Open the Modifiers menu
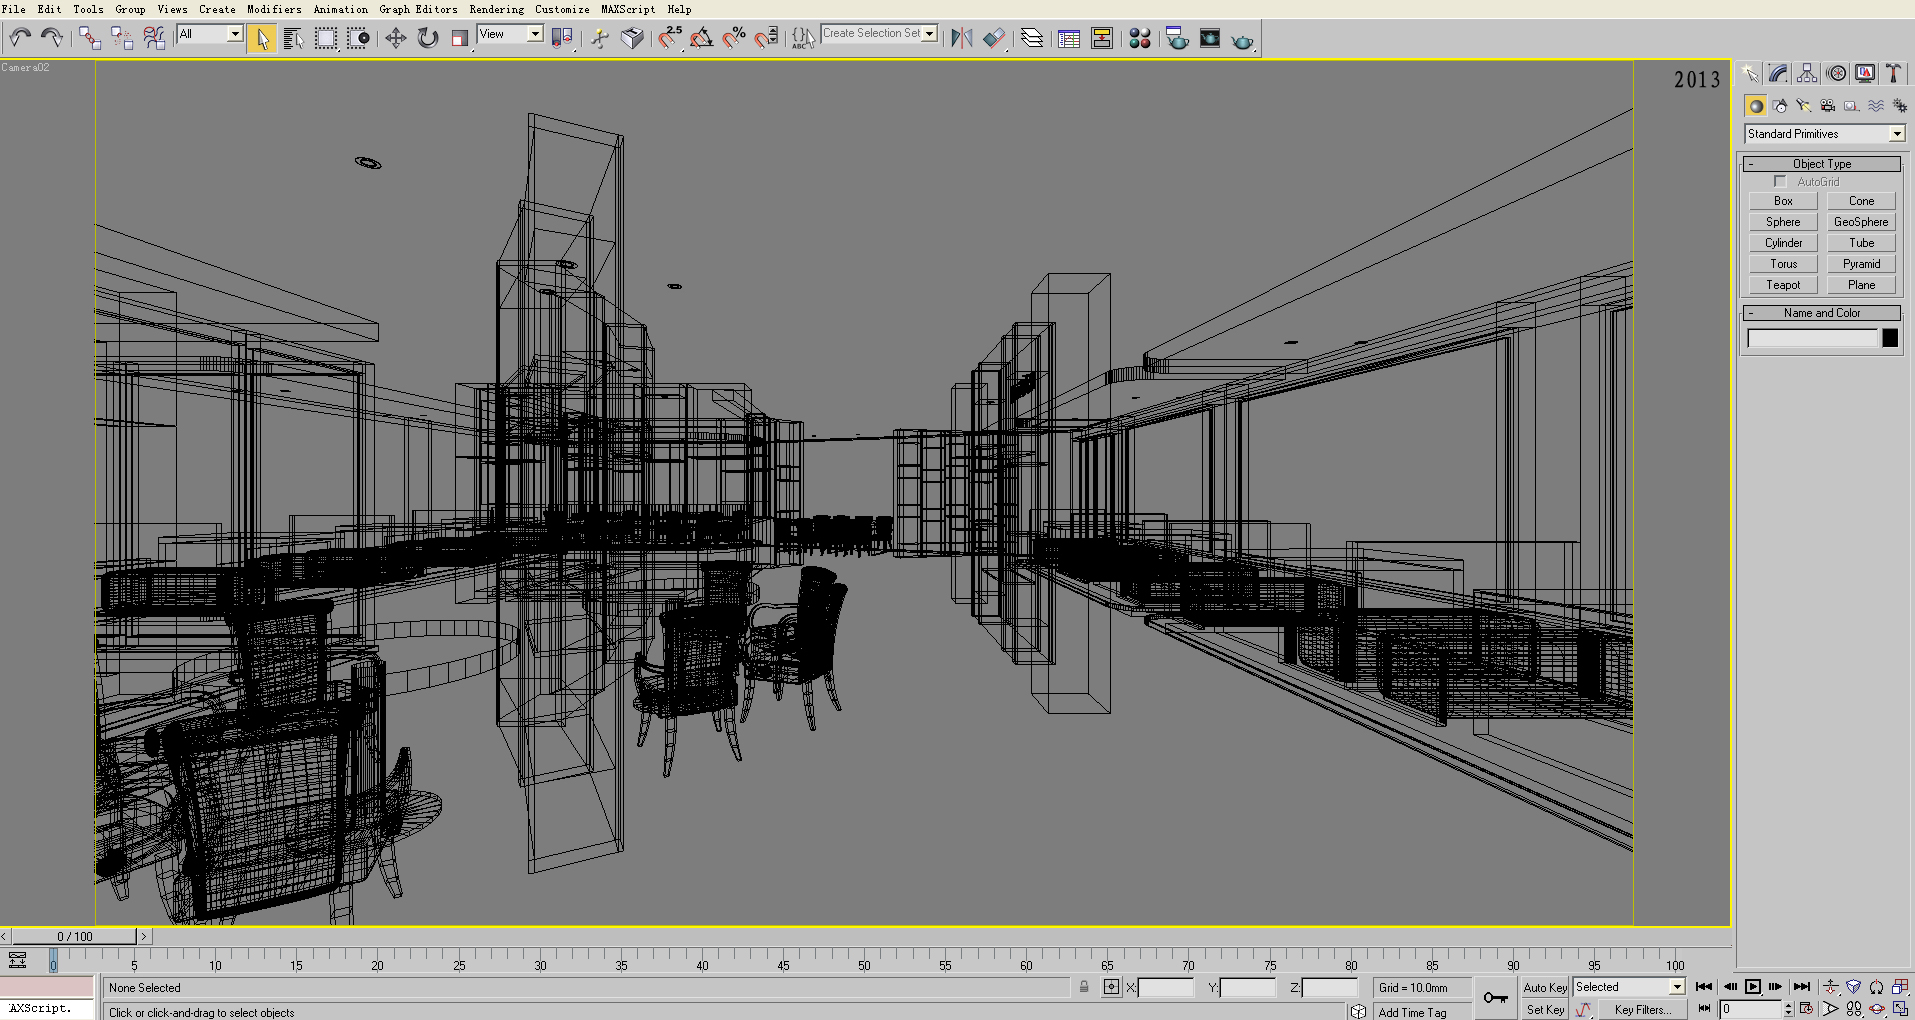 [274, 9]
